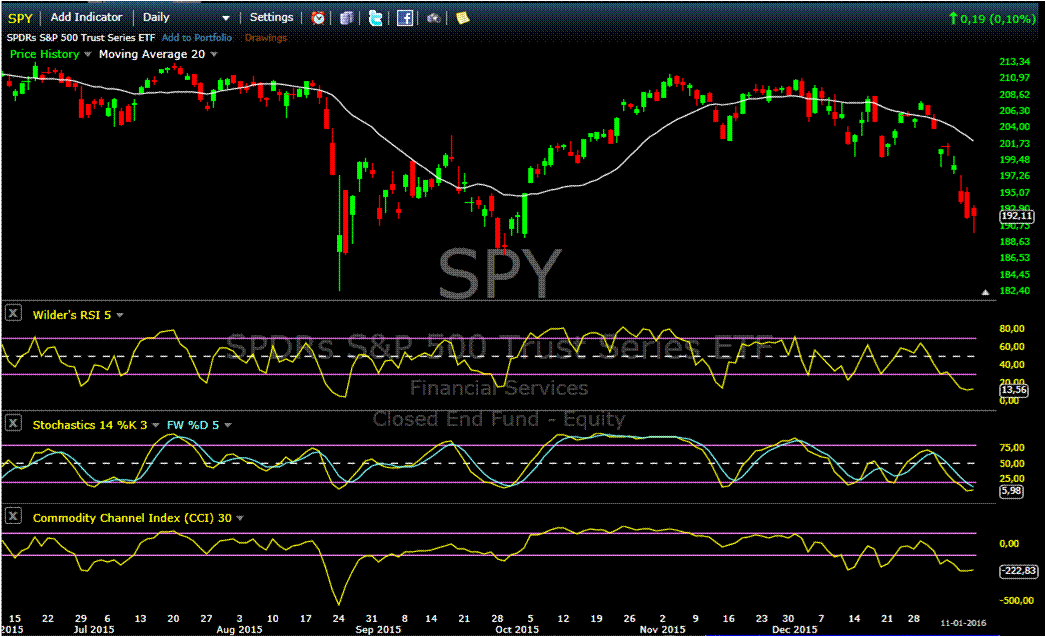Click the small white triangle above price axis bottom
The height and width of the screenshot is (637, 1046).
(987, 292)
